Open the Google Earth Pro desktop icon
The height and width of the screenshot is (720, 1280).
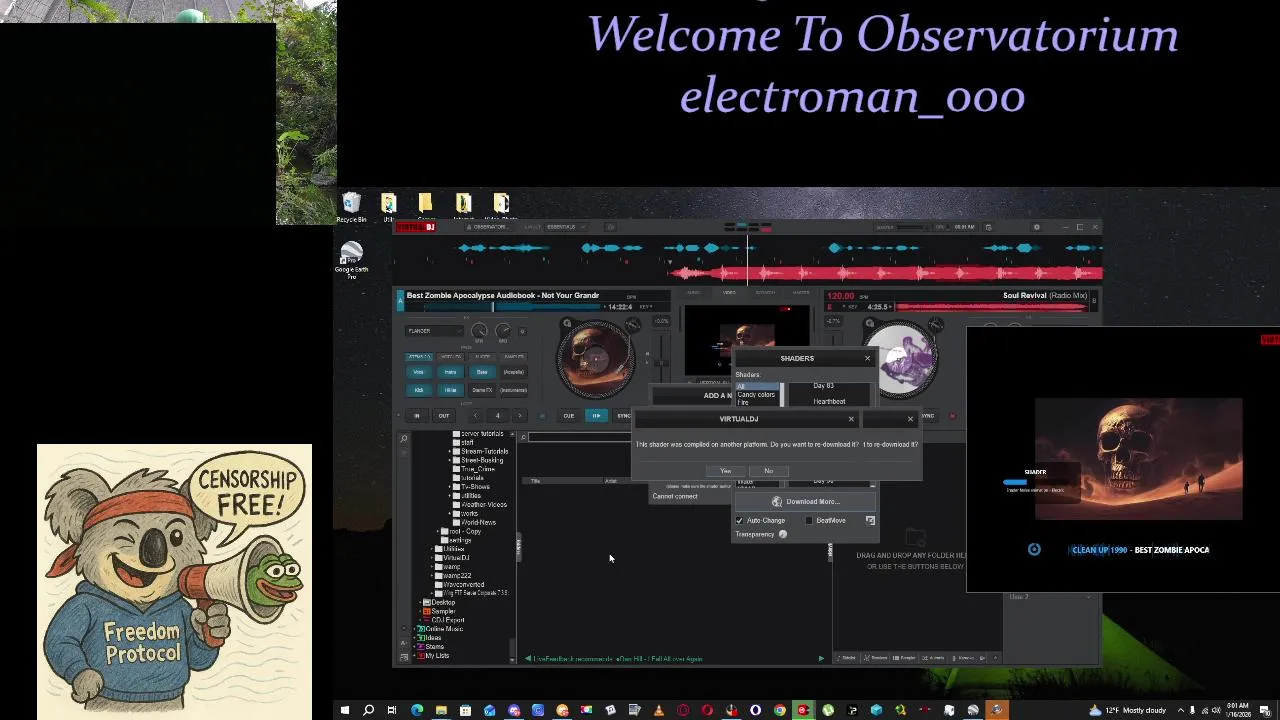tap(351, 260)
